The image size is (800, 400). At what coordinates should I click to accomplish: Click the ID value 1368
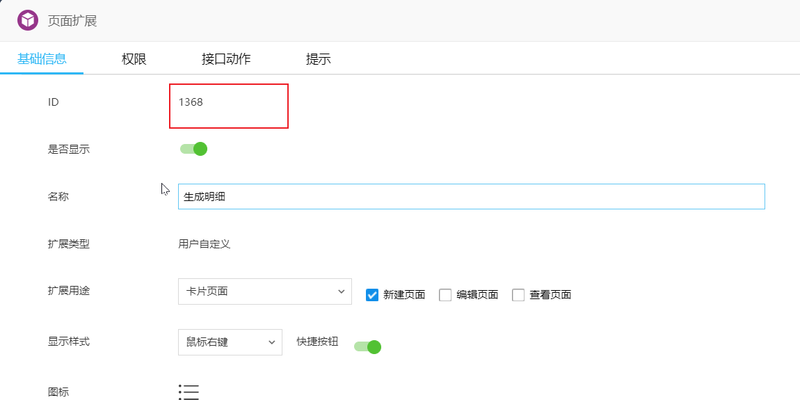click(x=191, y=102)
